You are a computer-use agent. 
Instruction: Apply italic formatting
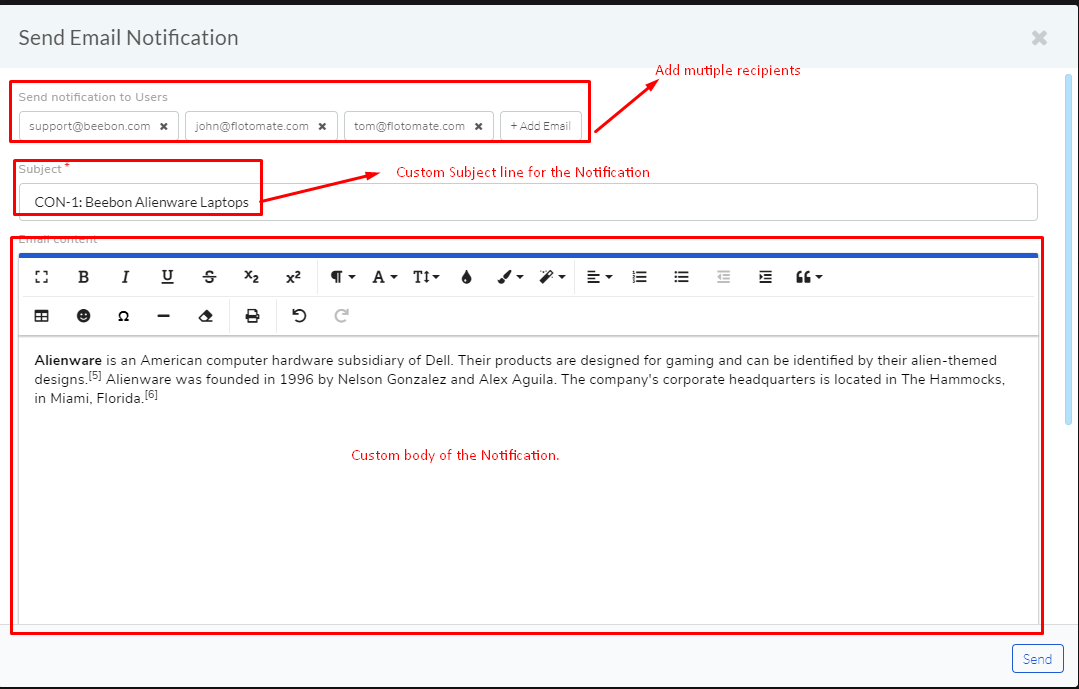tap(125, 277)
